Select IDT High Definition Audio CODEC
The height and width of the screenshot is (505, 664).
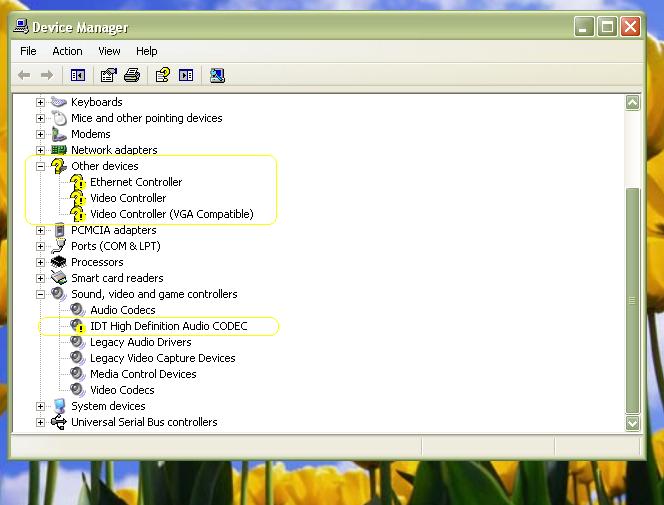coord(169,326)
